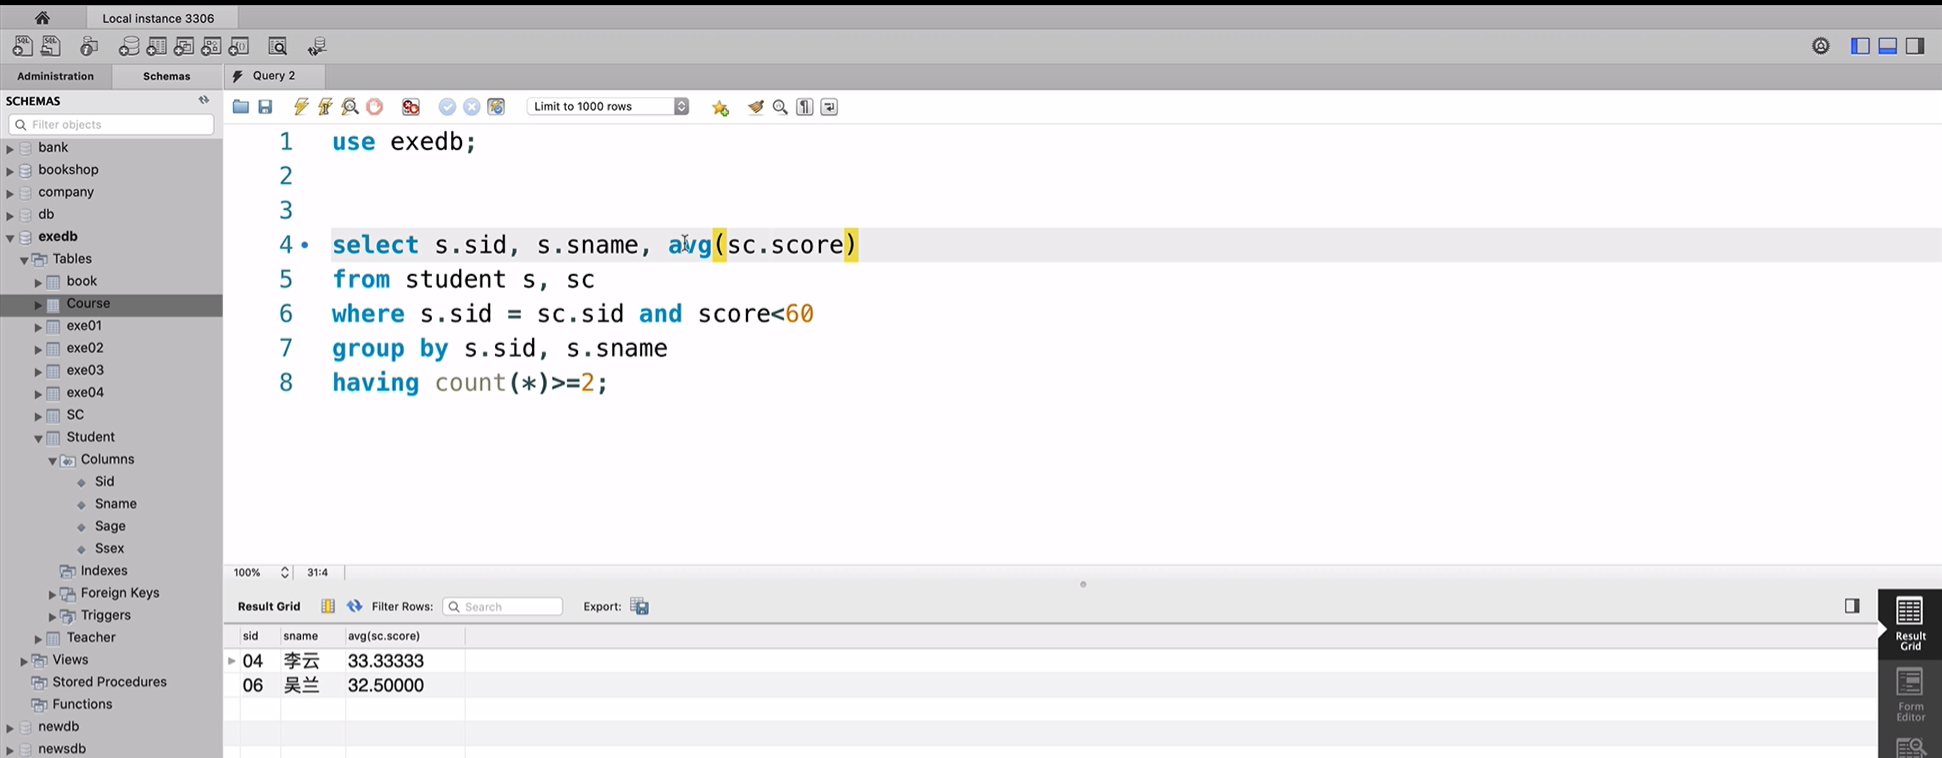1942x758 pixels.
Task: Reconnect to DBMS icon
Action: point(317,46)
